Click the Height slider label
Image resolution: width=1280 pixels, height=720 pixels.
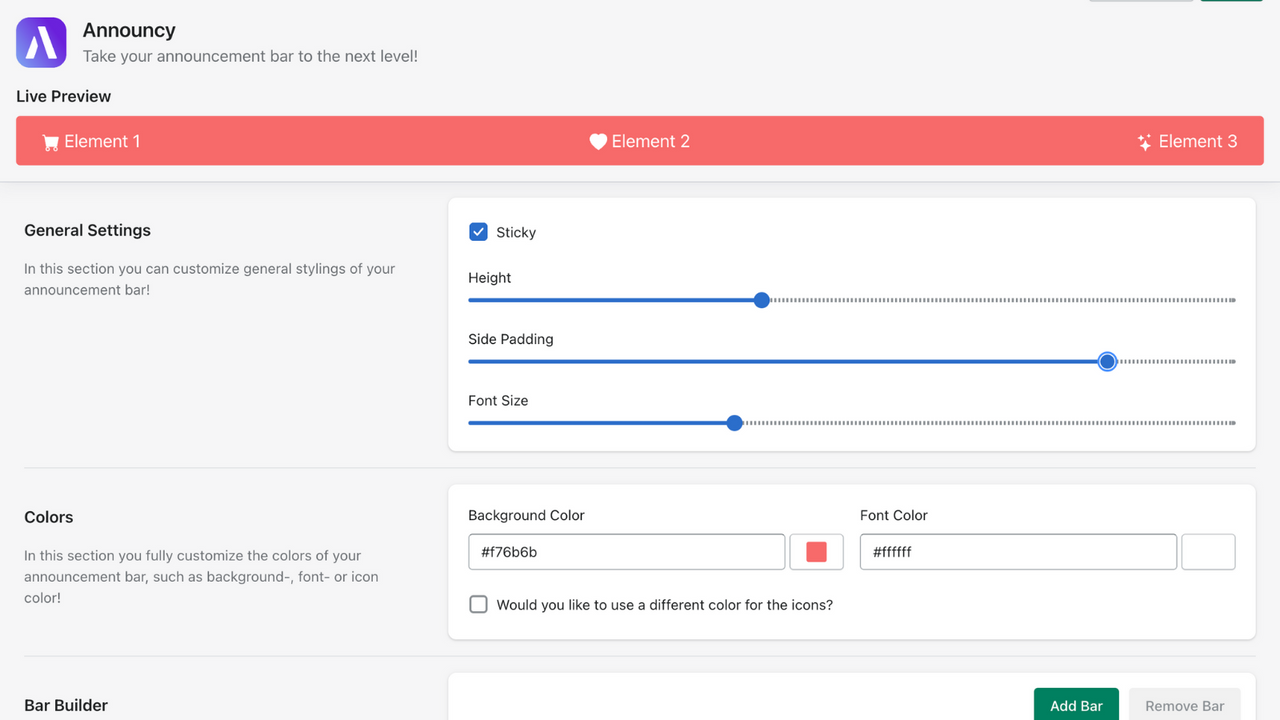[490, 278]
